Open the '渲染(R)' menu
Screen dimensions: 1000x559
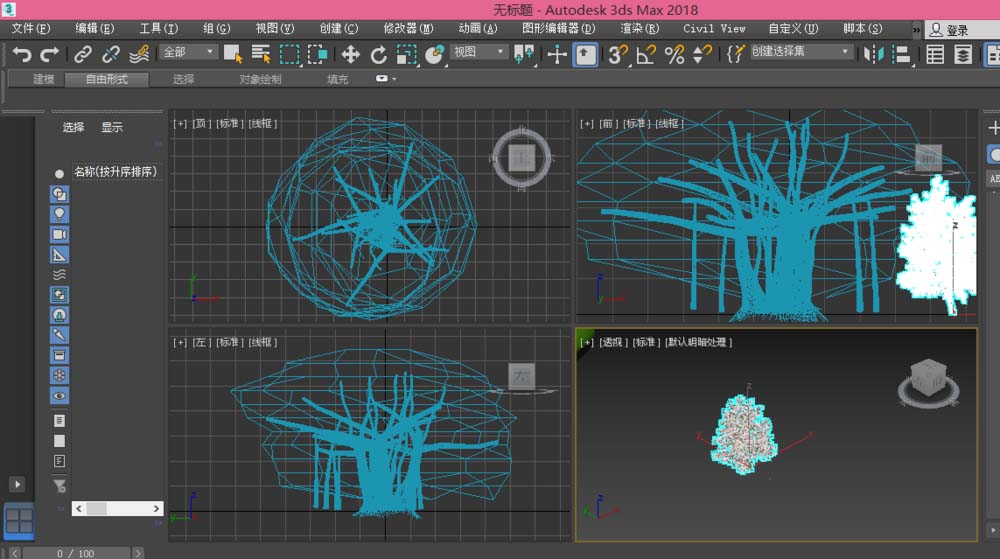(x=639, y=29)
